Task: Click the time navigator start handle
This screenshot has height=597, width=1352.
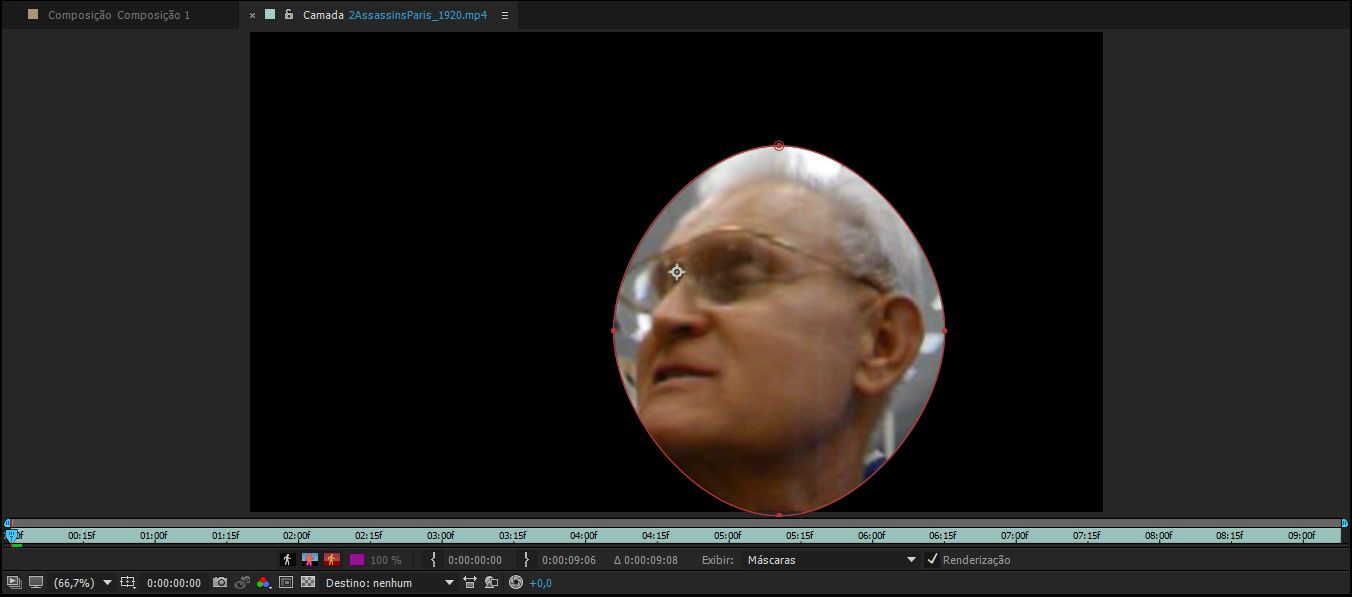Action: click(x=7, y=522)
